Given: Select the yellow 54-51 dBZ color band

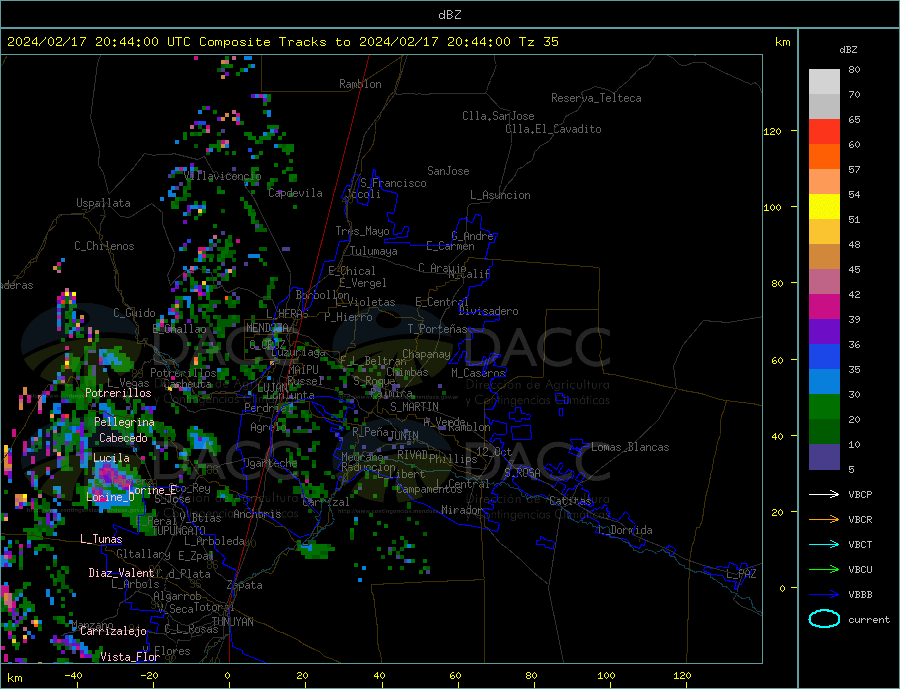Looking at the screenshot, I should (824, 207).
